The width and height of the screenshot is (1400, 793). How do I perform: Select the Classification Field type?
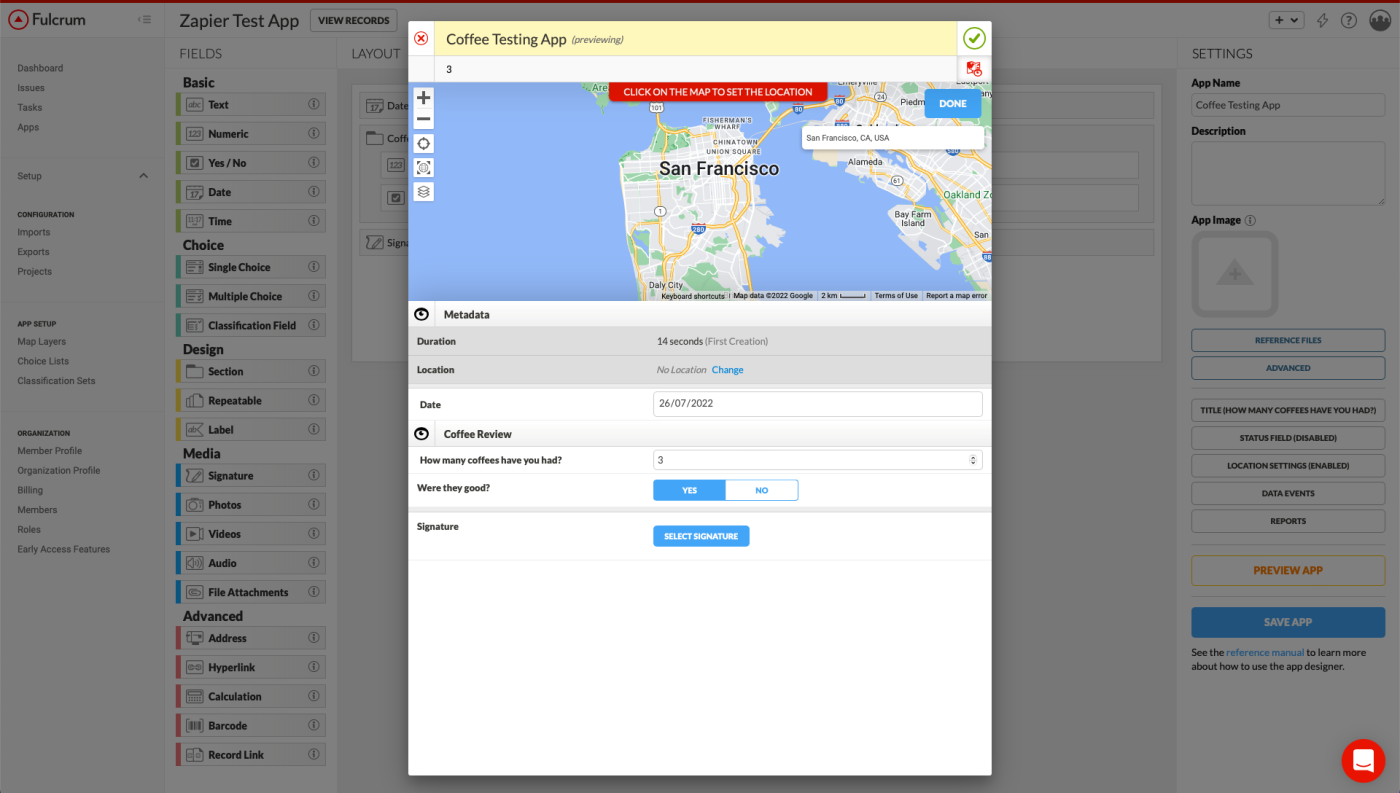coord(251,325)
